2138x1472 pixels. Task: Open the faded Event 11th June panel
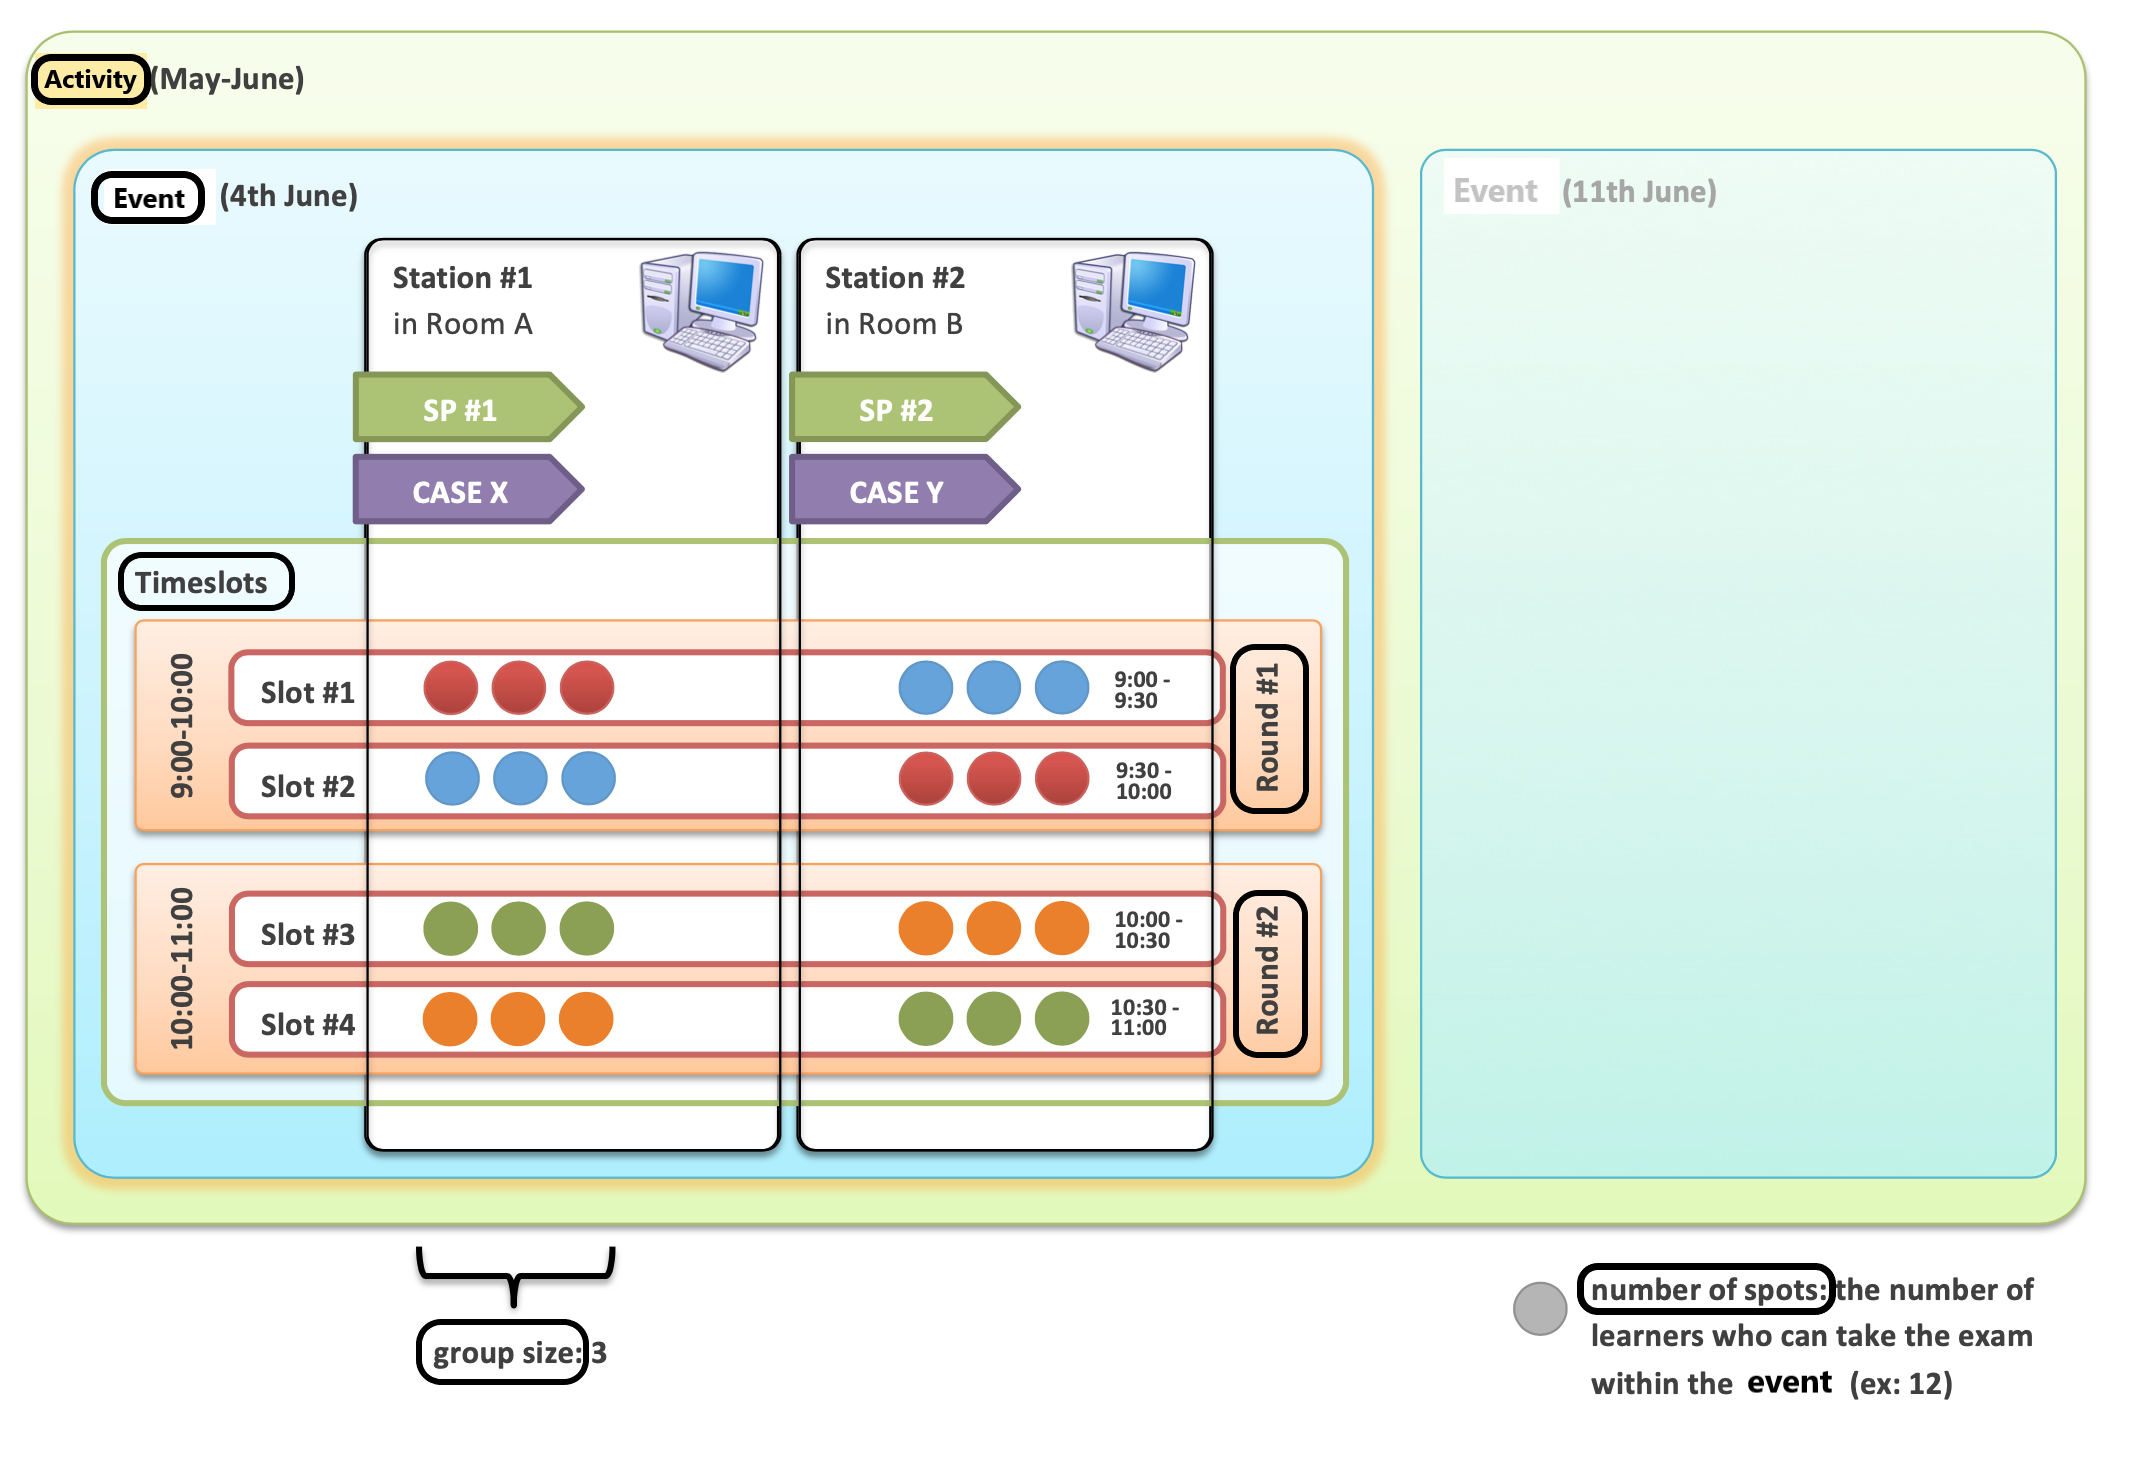[x=1738, y=663]
